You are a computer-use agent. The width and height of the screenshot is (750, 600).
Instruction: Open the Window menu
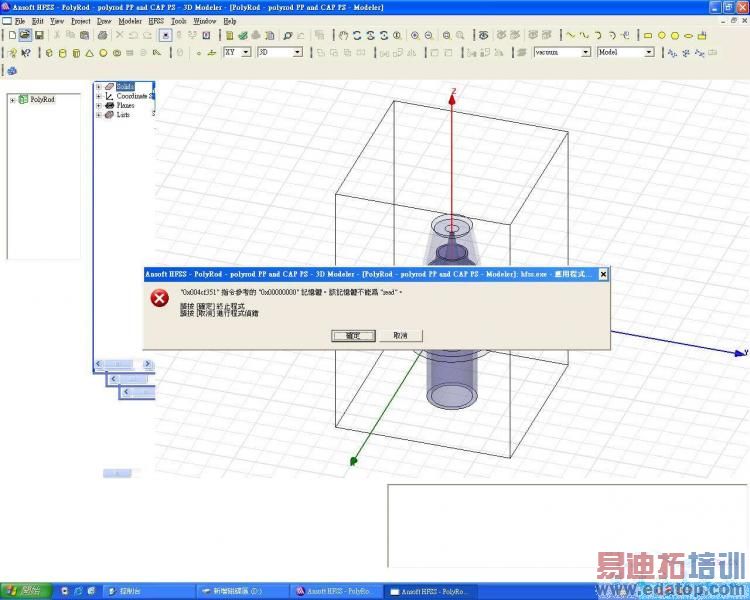[x=205, y=21]
